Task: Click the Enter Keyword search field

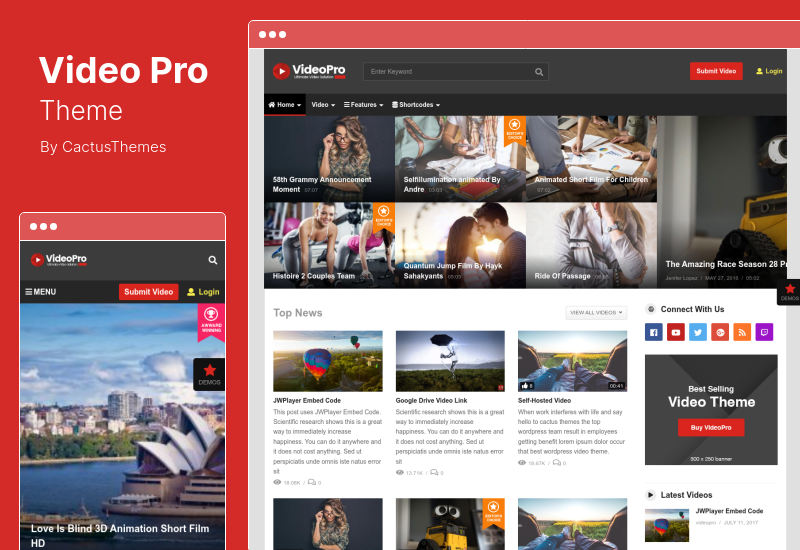Action: click(x=456, y=72)
